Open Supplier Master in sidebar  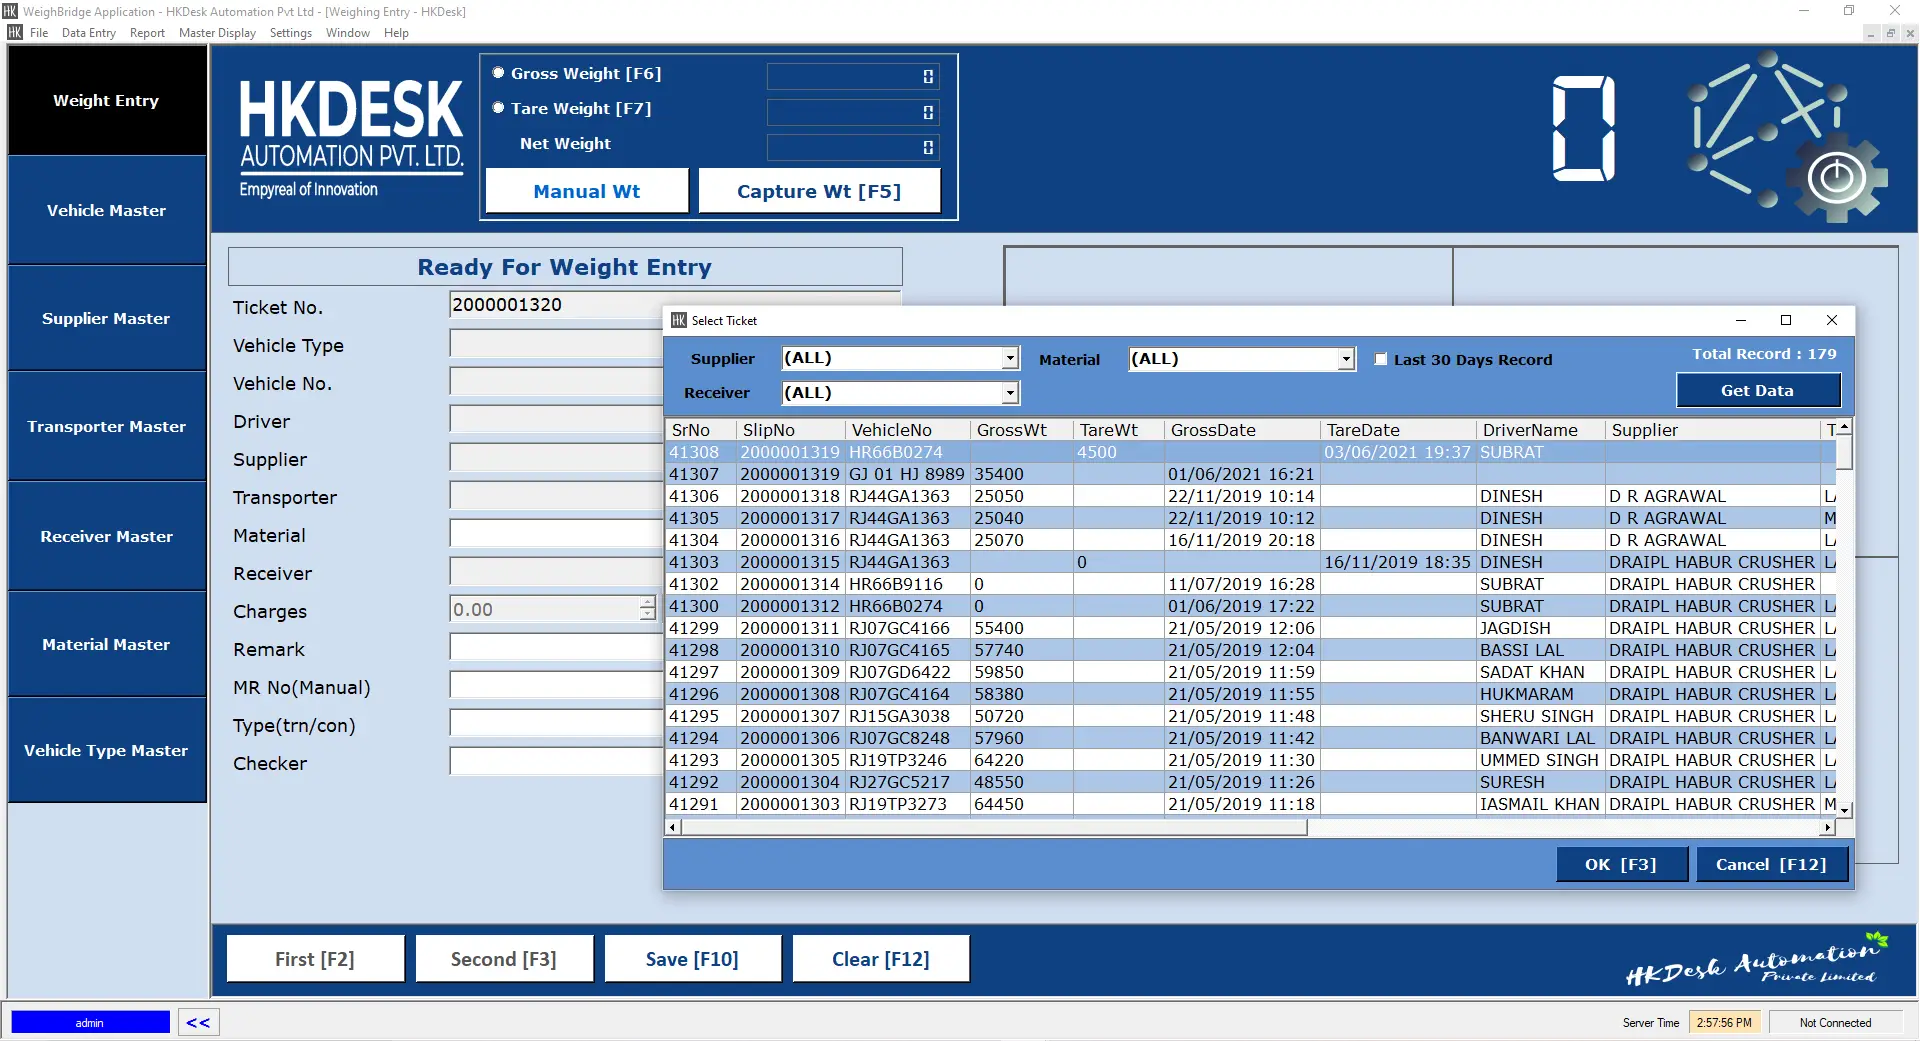[107, 318]
